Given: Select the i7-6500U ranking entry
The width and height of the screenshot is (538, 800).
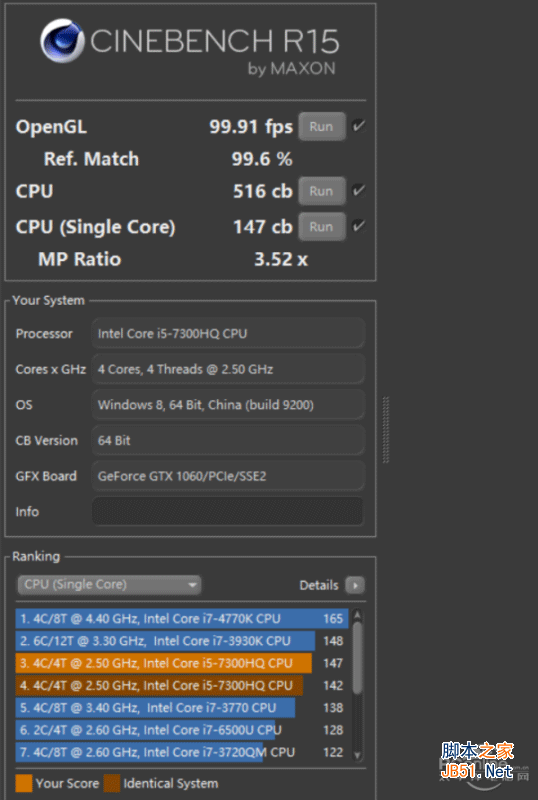Looking at the screenshot, I should (182, 730).
